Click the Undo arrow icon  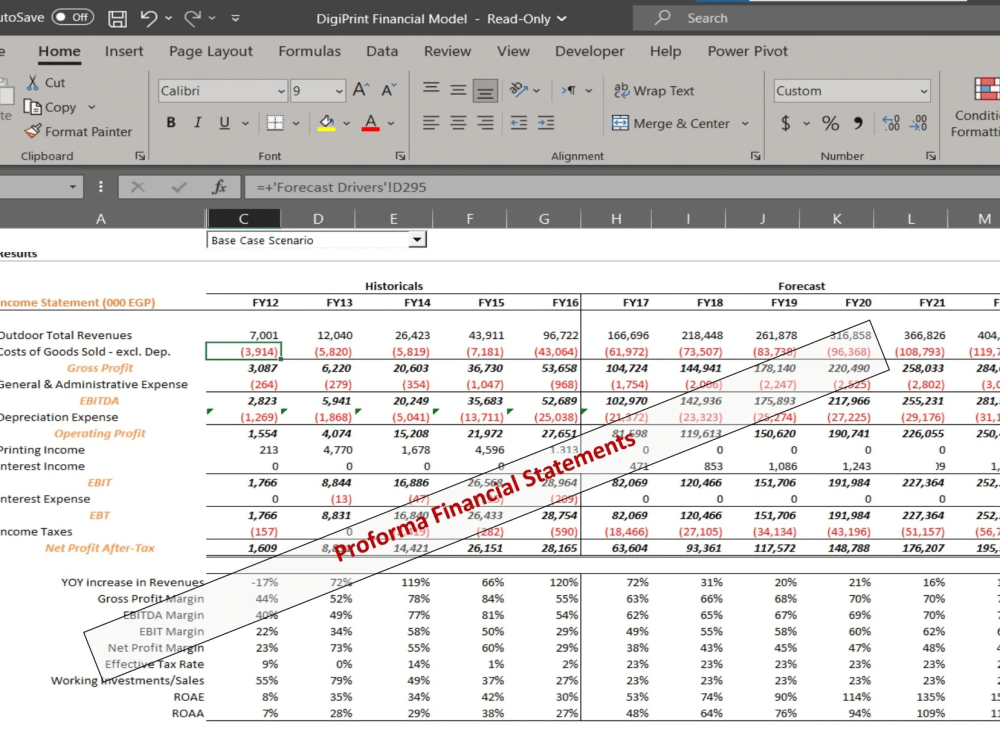point(149,18)
